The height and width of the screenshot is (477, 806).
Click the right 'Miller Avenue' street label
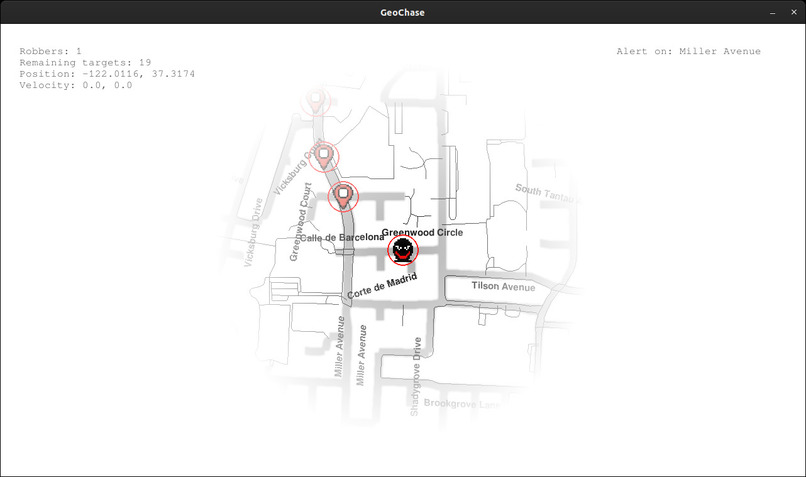[x=362, y=355]
